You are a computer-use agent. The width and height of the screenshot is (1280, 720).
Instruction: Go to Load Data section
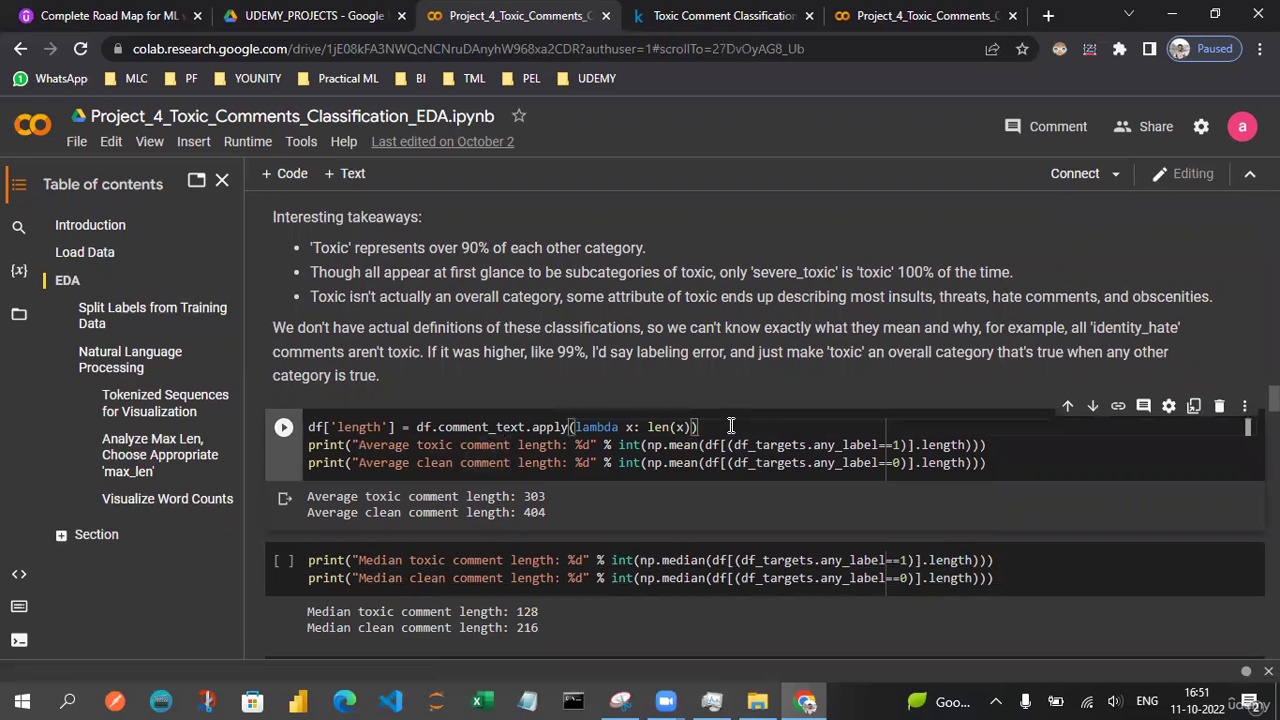(x=85, y=252)
